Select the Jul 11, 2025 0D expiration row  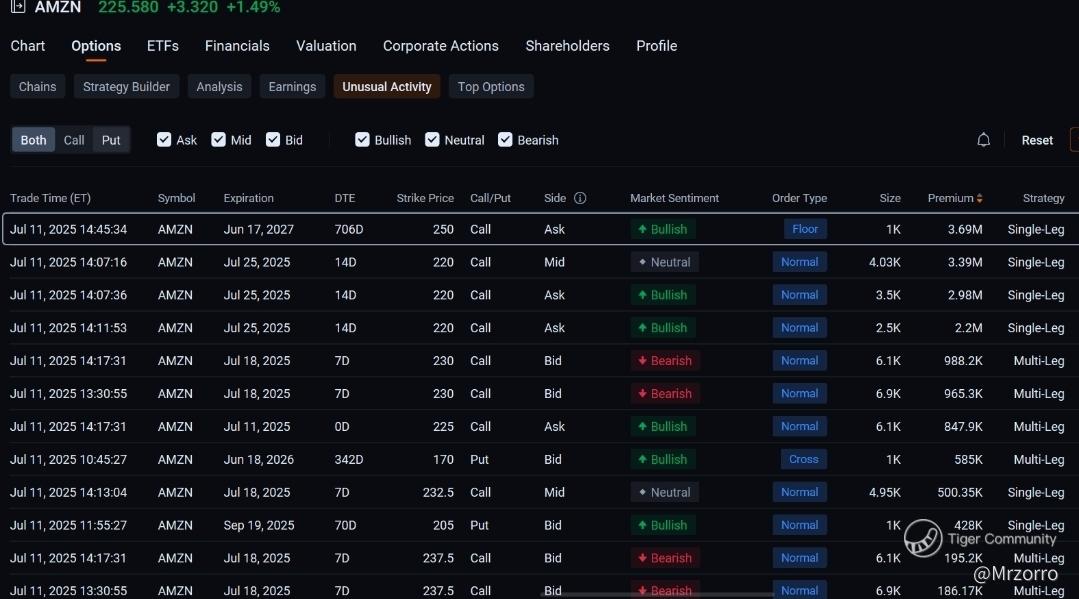541,427
